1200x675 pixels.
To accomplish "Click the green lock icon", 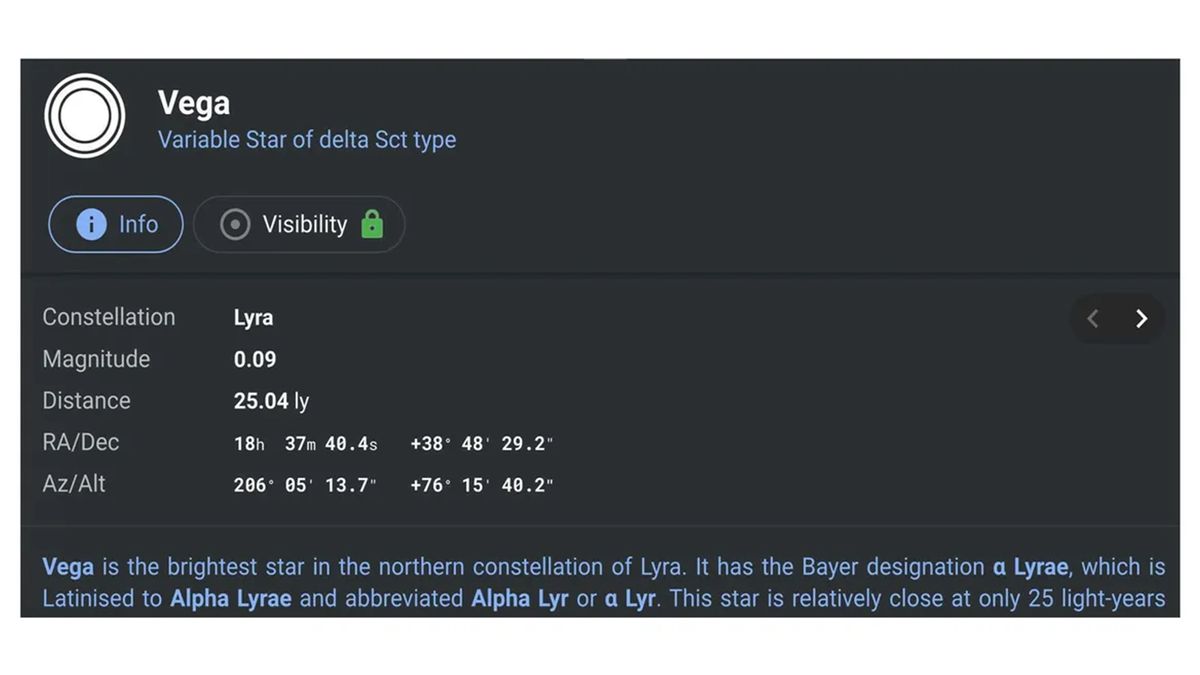I will [372, 224].
